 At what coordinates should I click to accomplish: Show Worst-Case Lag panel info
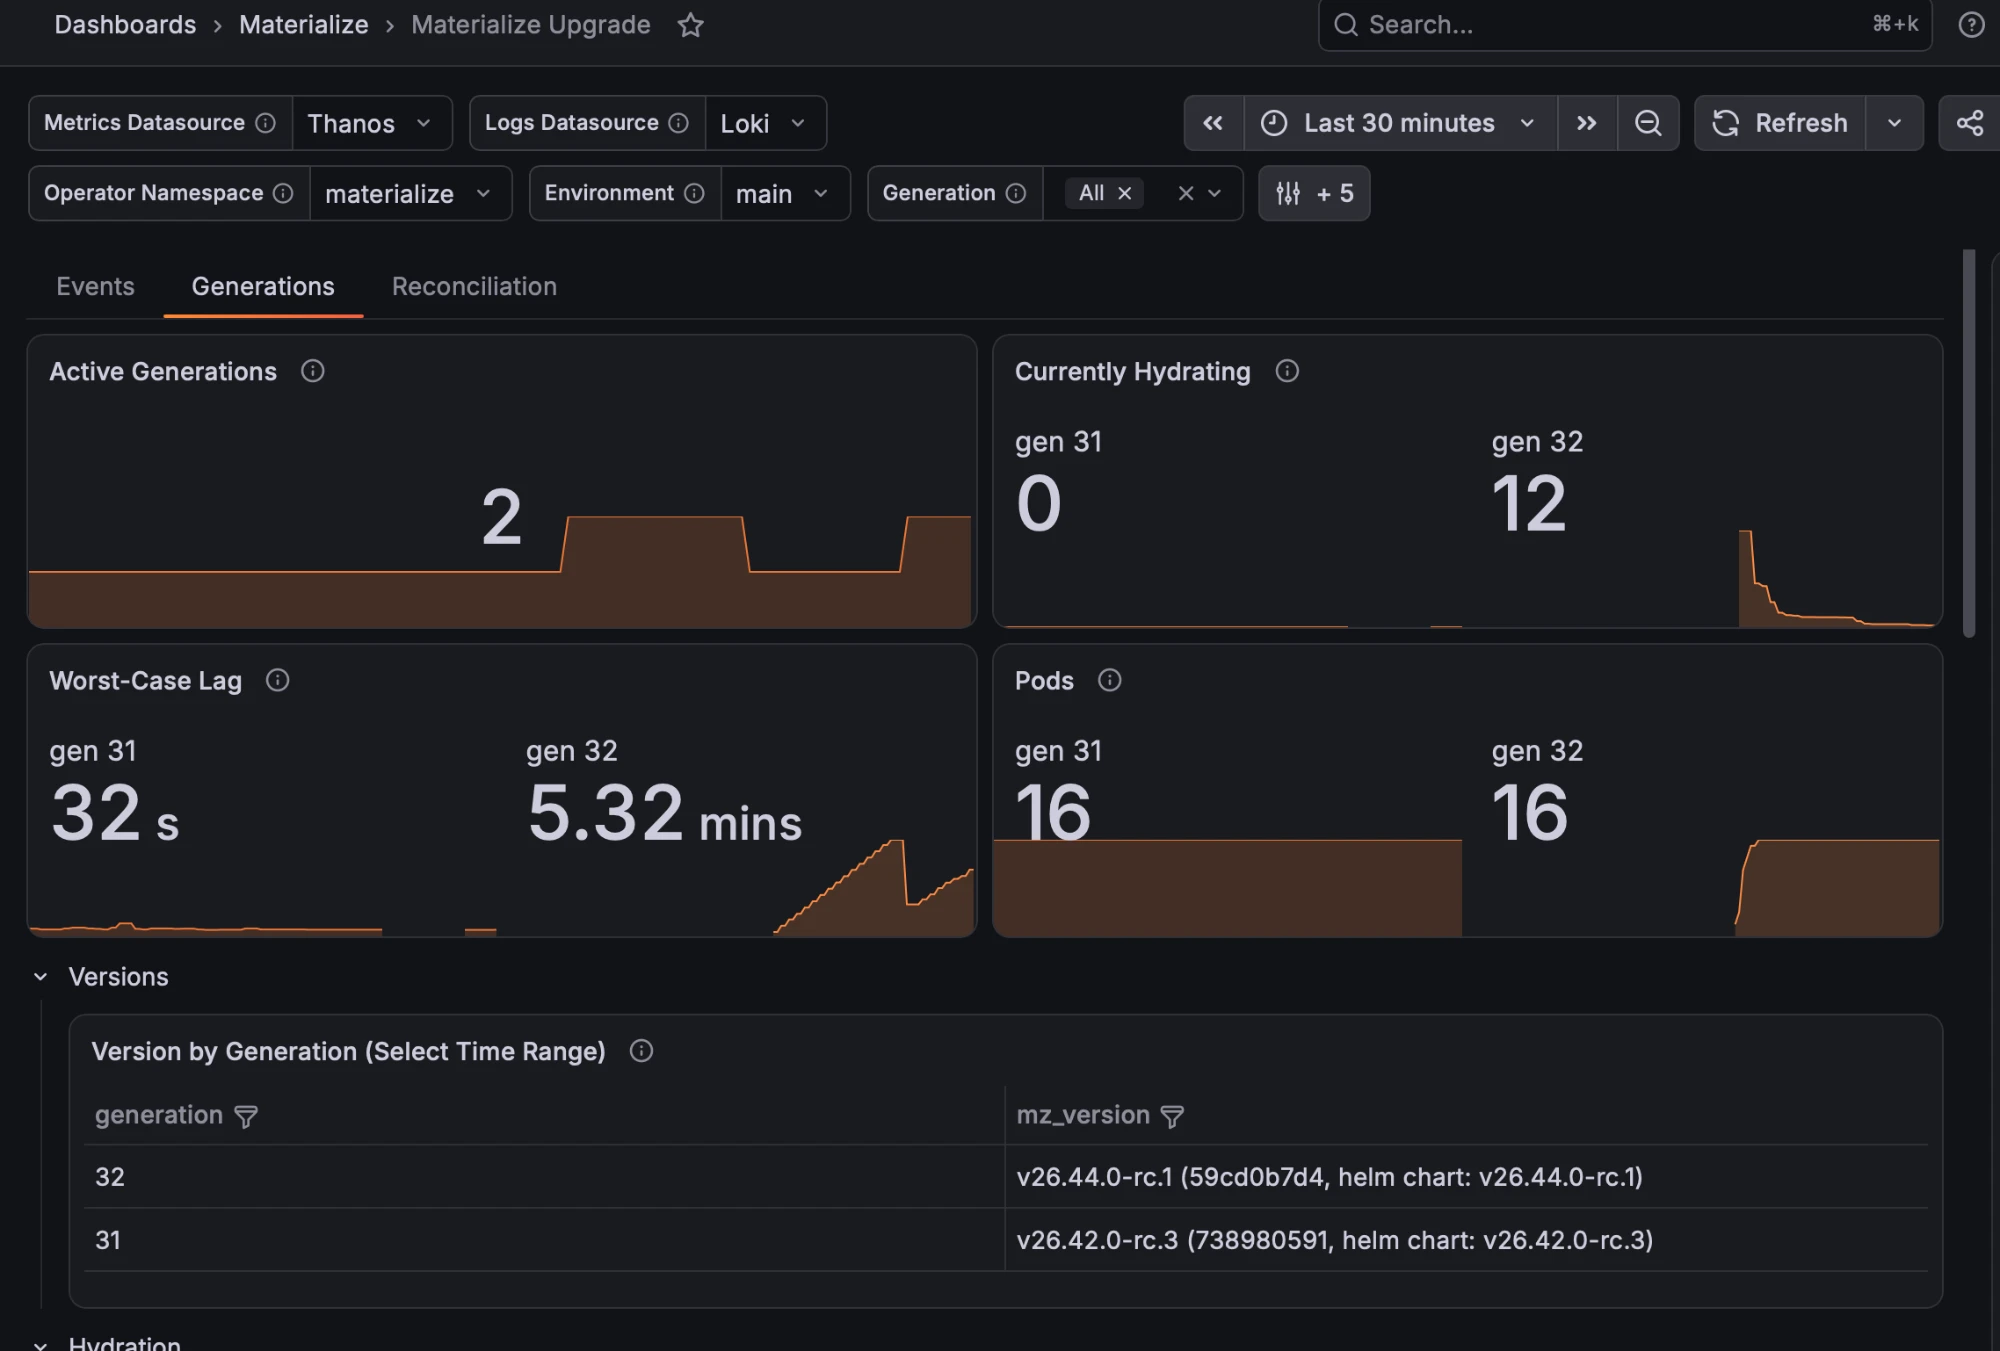277,680
